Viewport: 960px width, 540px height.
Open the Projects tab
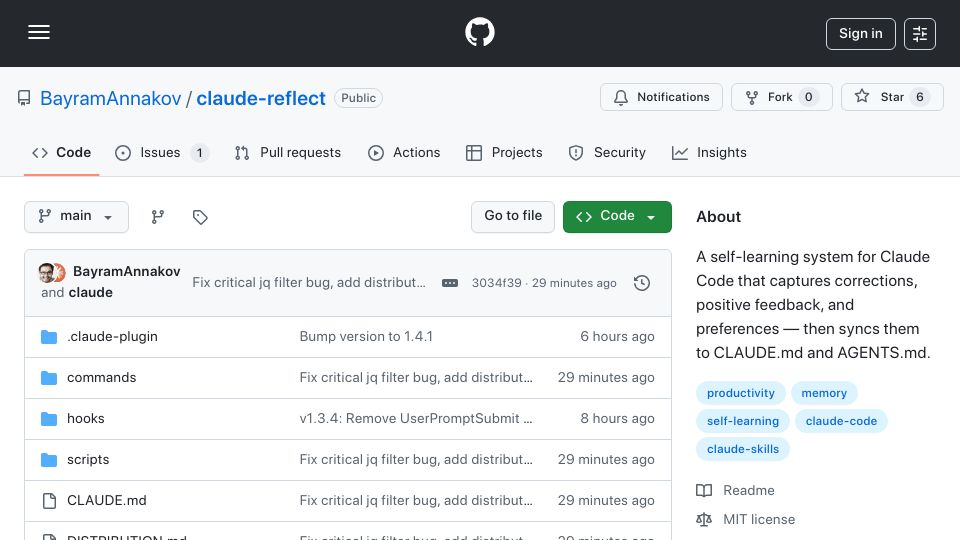click(x=504, y=152)
